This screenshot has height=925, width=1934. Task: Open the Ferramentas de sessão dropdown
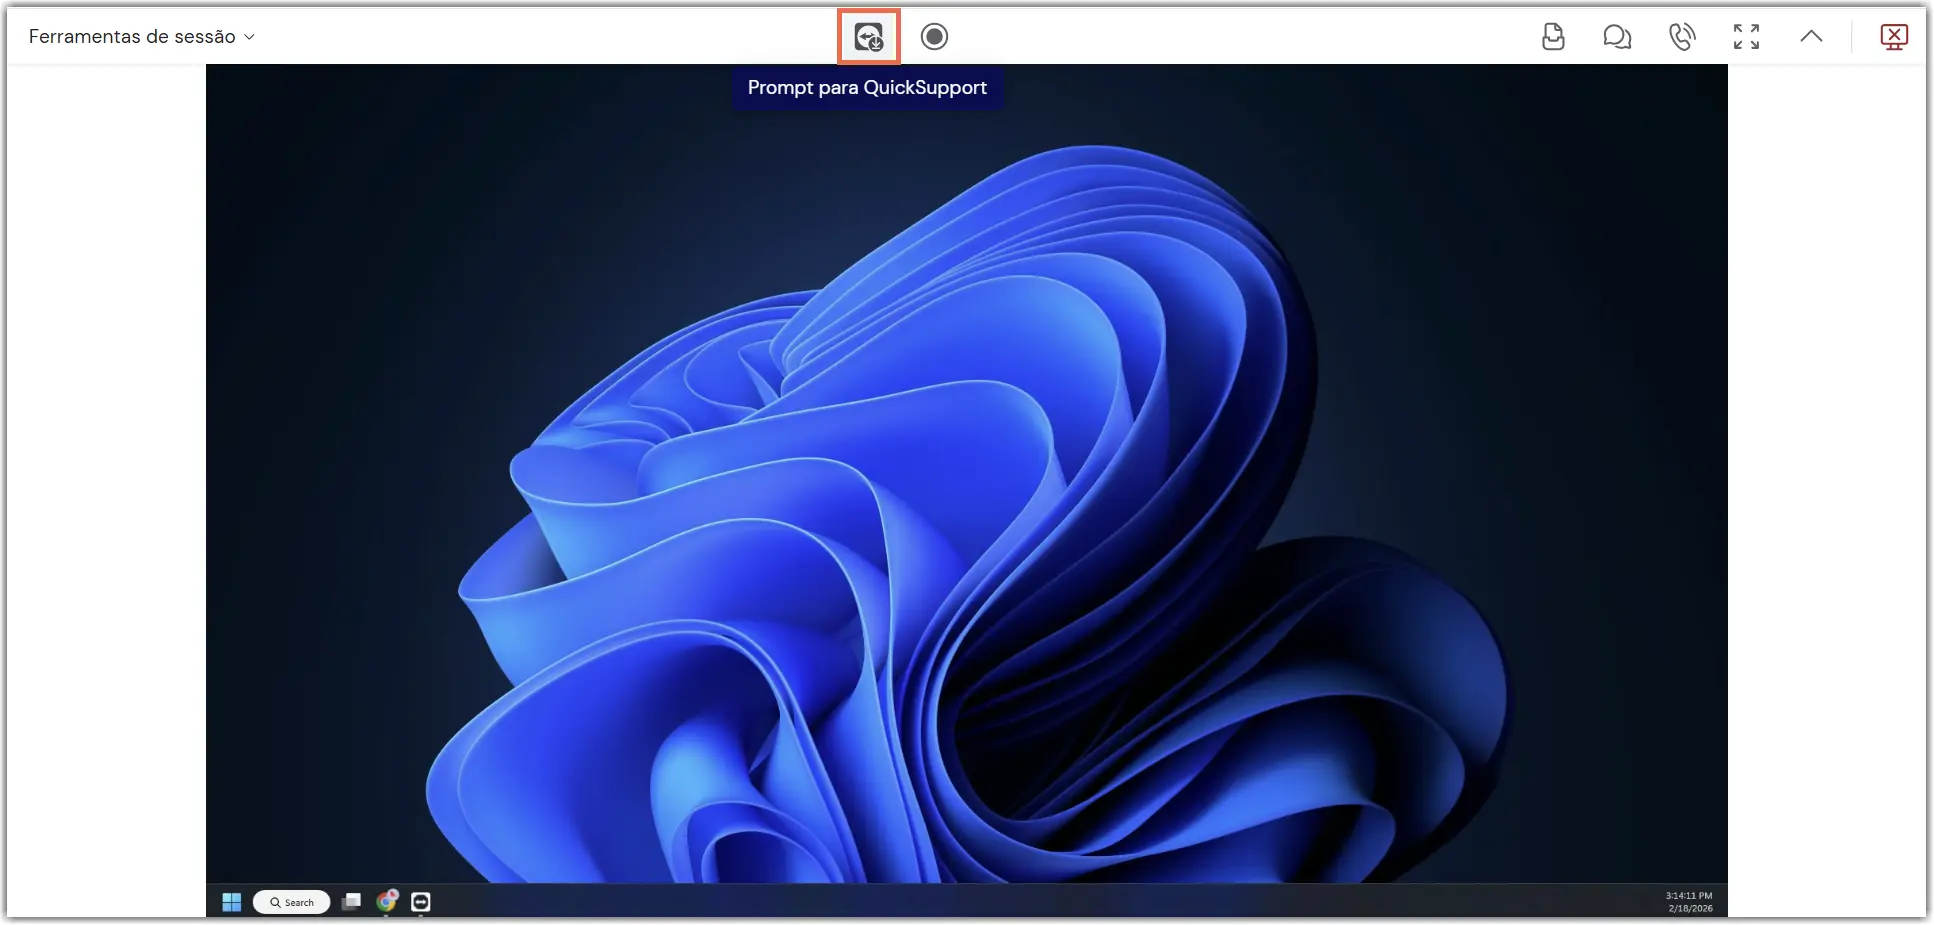click(142, 37)
